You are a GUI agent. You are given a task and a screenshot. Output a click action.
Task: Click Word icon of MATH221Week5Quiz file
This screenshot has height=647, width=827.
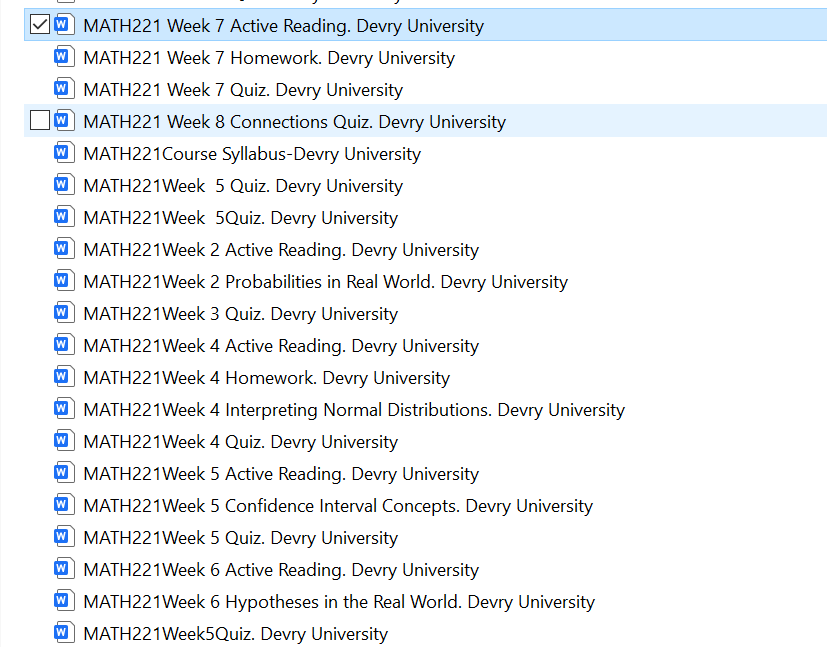coord(64,632)
